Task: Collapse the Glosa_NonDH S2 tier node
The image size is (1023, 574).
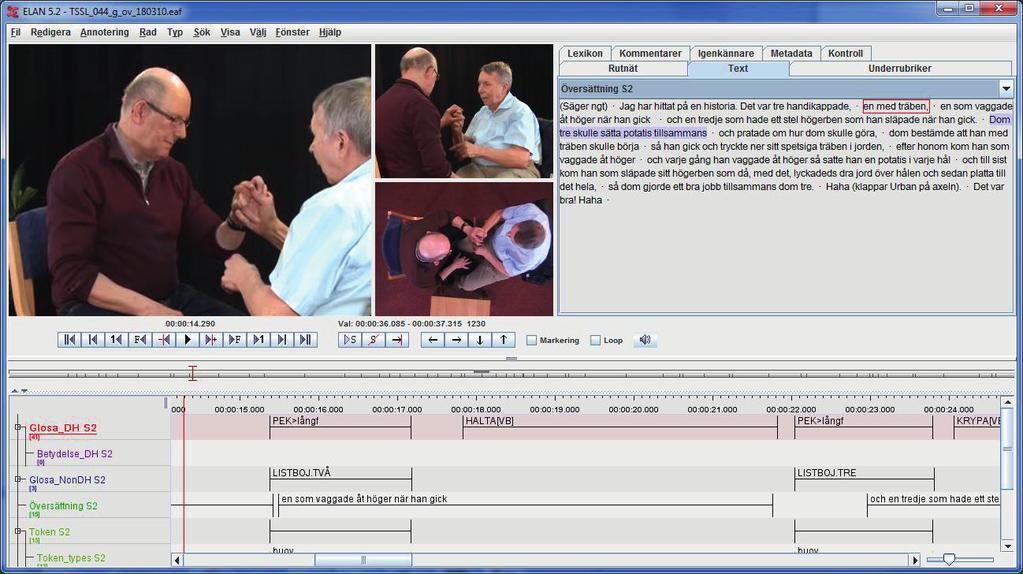Action: (x=18, y=479)
